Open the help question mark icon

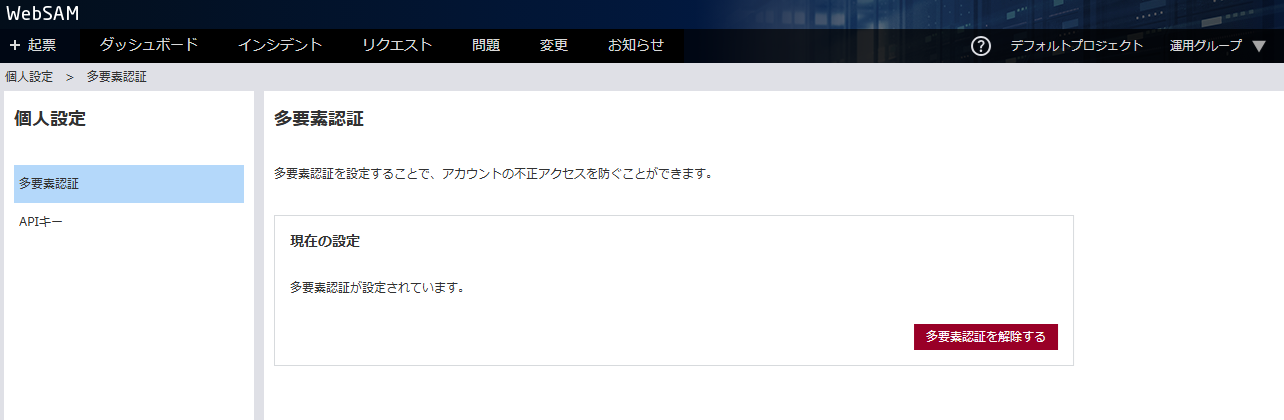pyautogui.click(x=981, y=46)
